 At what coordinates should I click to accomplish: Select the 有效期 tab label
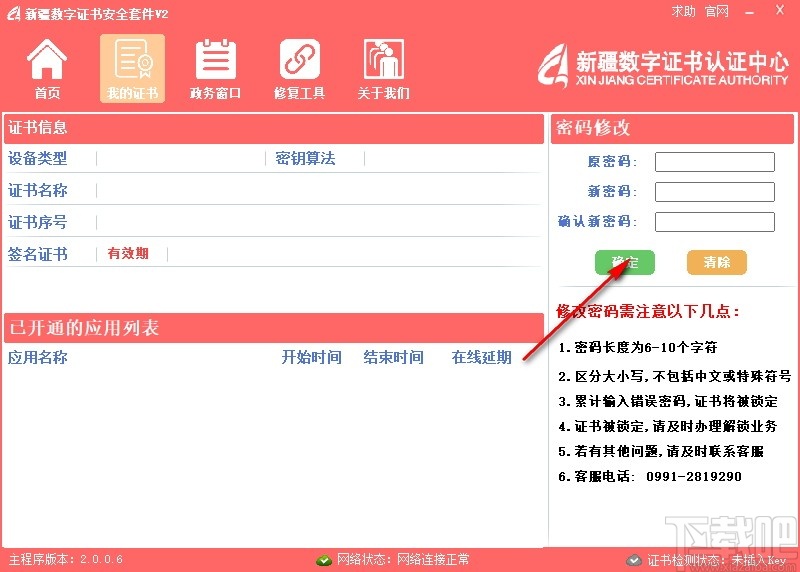tap(128, 253)
